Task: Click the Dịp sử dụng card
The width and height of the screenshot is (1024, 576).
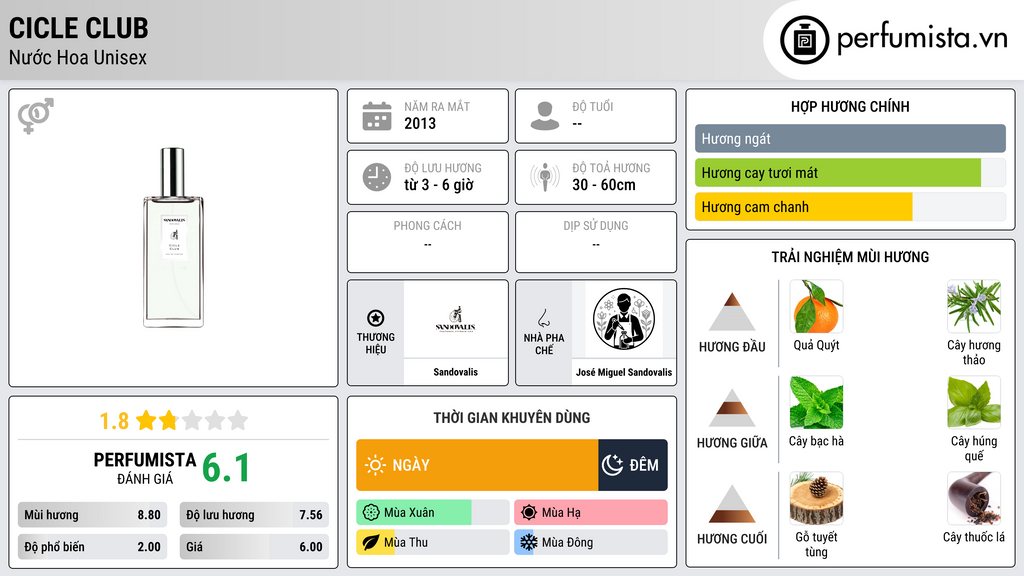Action: point(596,242)
